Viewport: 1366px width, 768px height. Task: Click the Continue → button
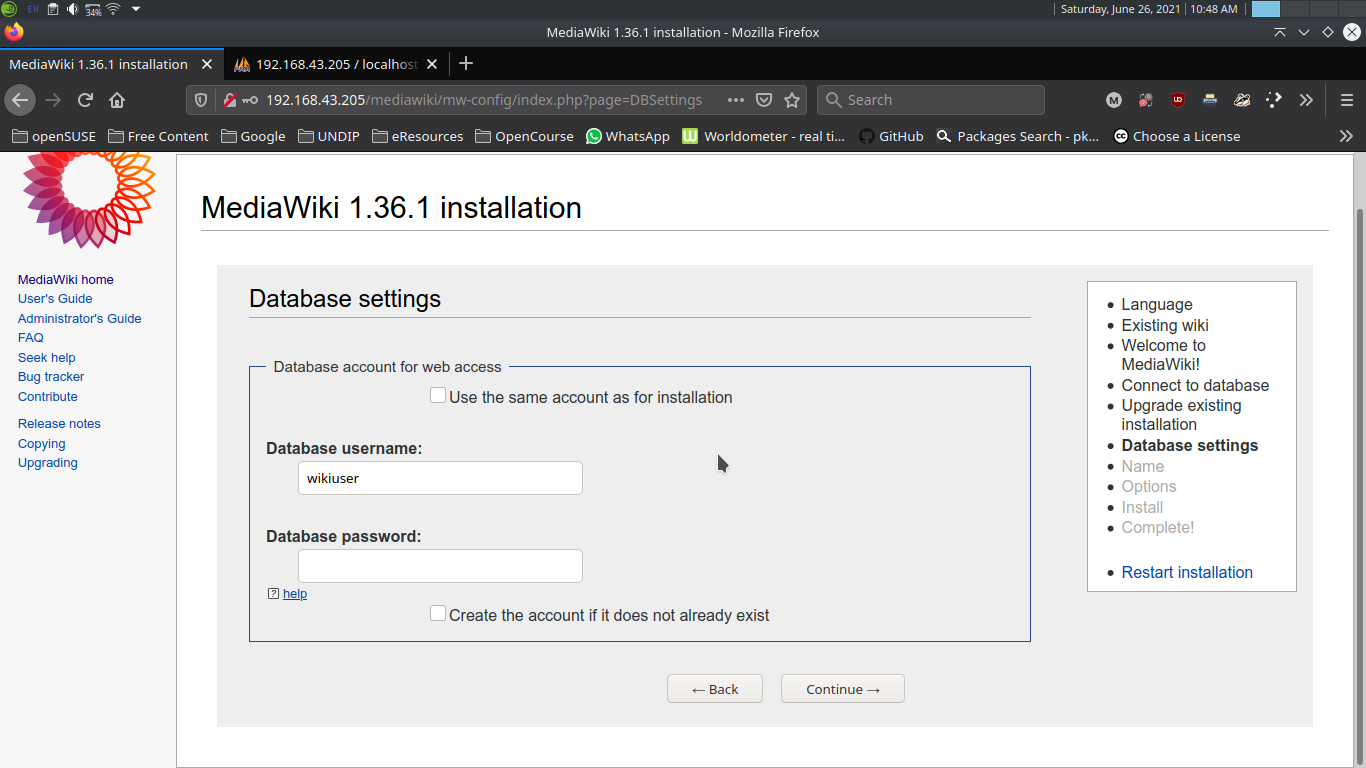tap(843, 689)
